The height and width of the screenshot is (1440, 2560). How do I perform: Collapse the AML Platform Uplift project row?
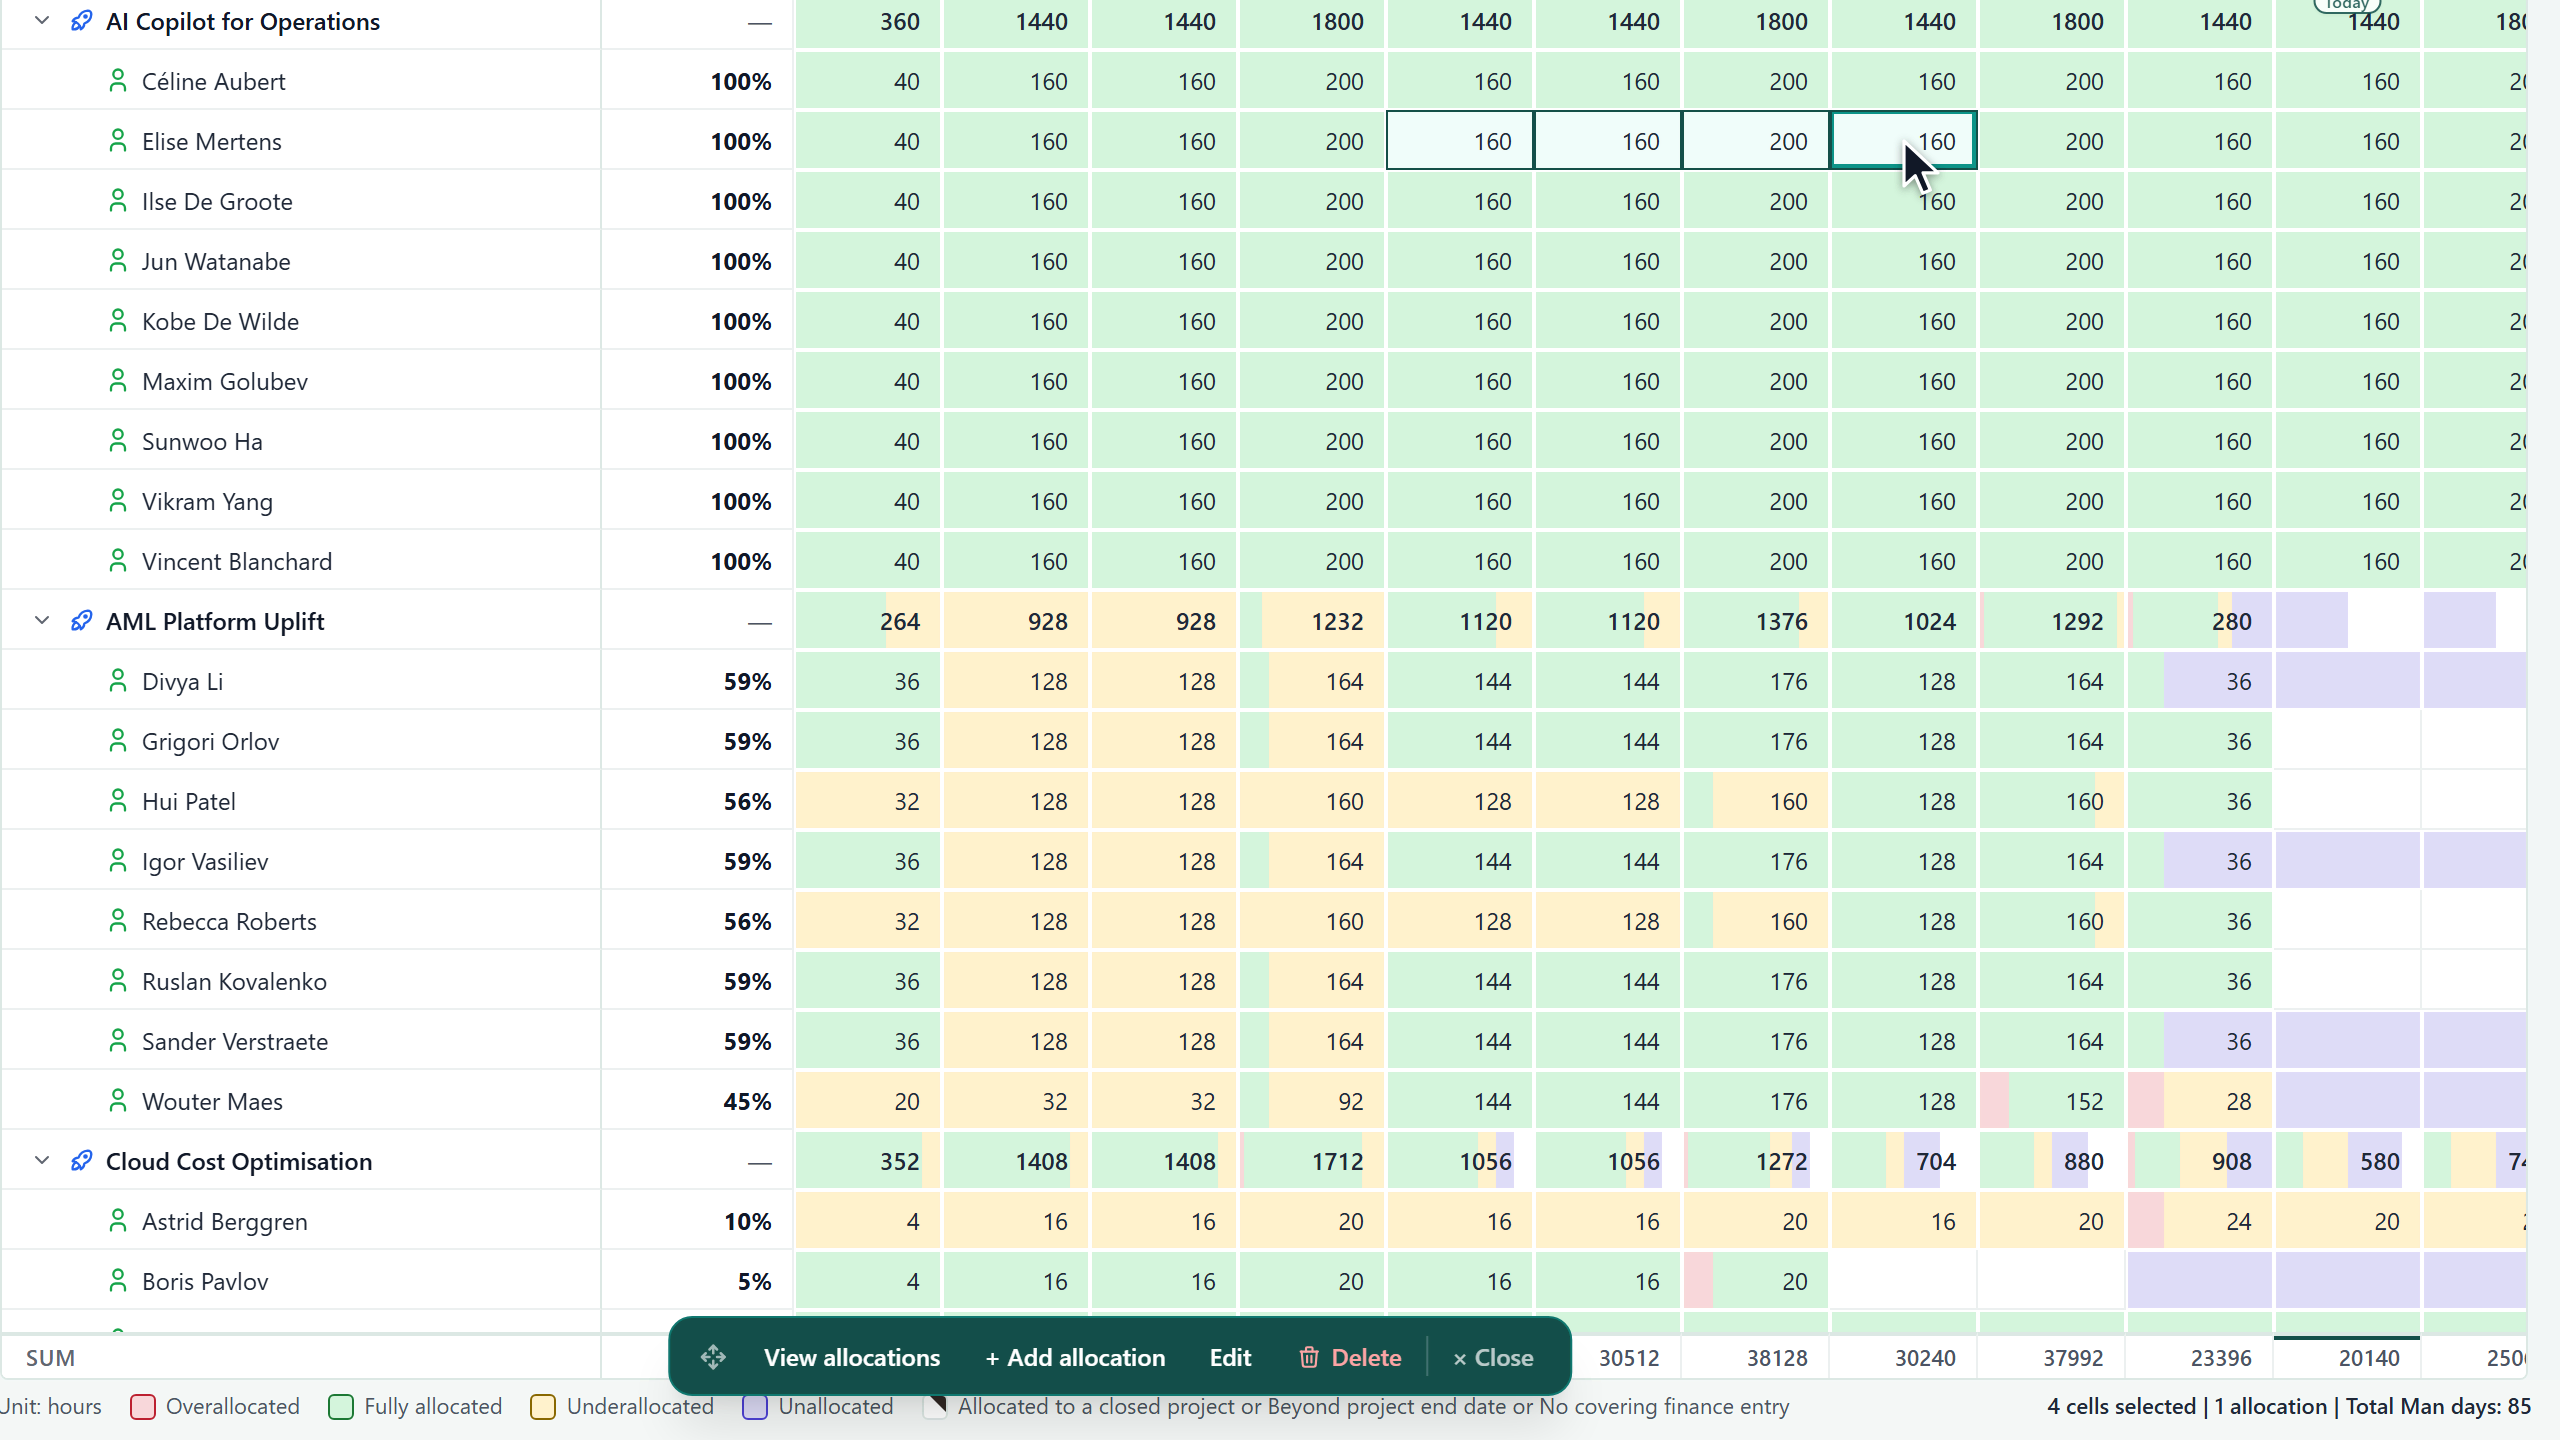point(42,620)
